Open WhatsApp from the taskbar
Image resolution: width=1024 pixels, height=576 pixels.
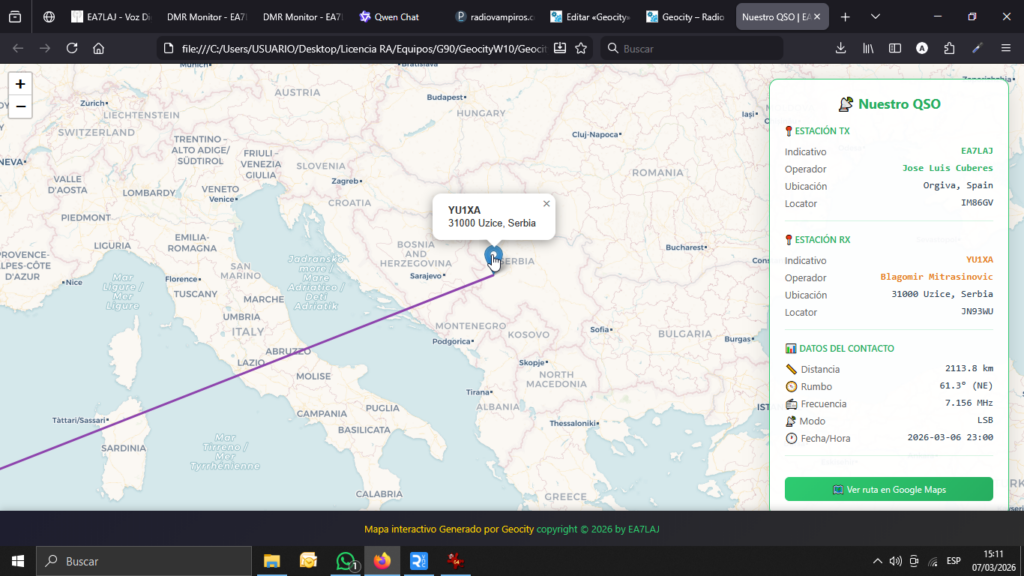346,561
